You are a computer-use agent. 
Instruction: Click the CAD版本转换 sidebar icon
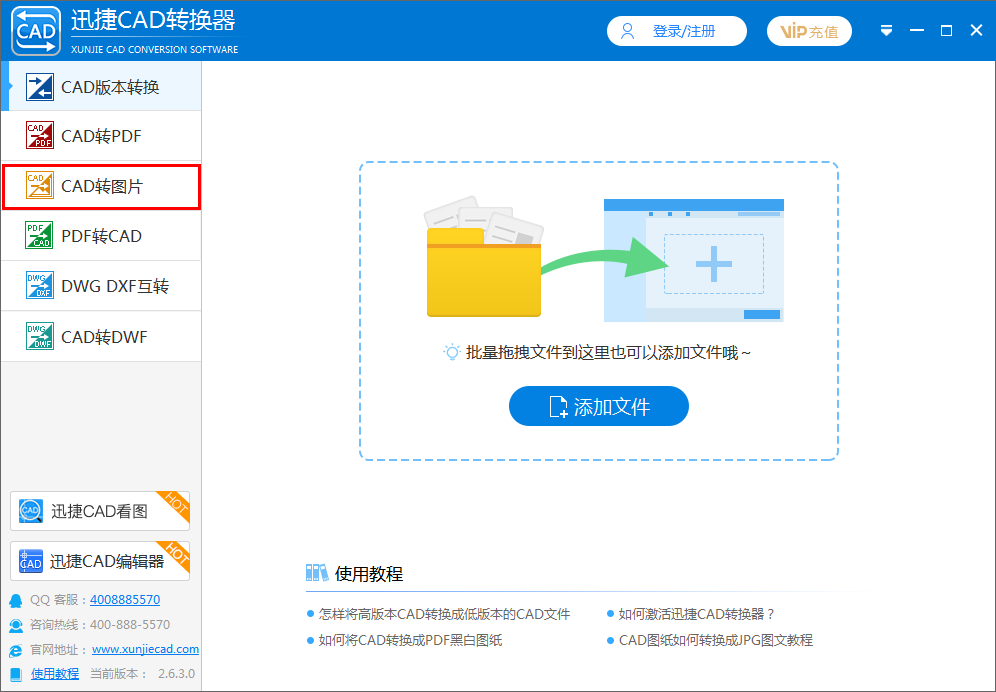click(40, 87)
